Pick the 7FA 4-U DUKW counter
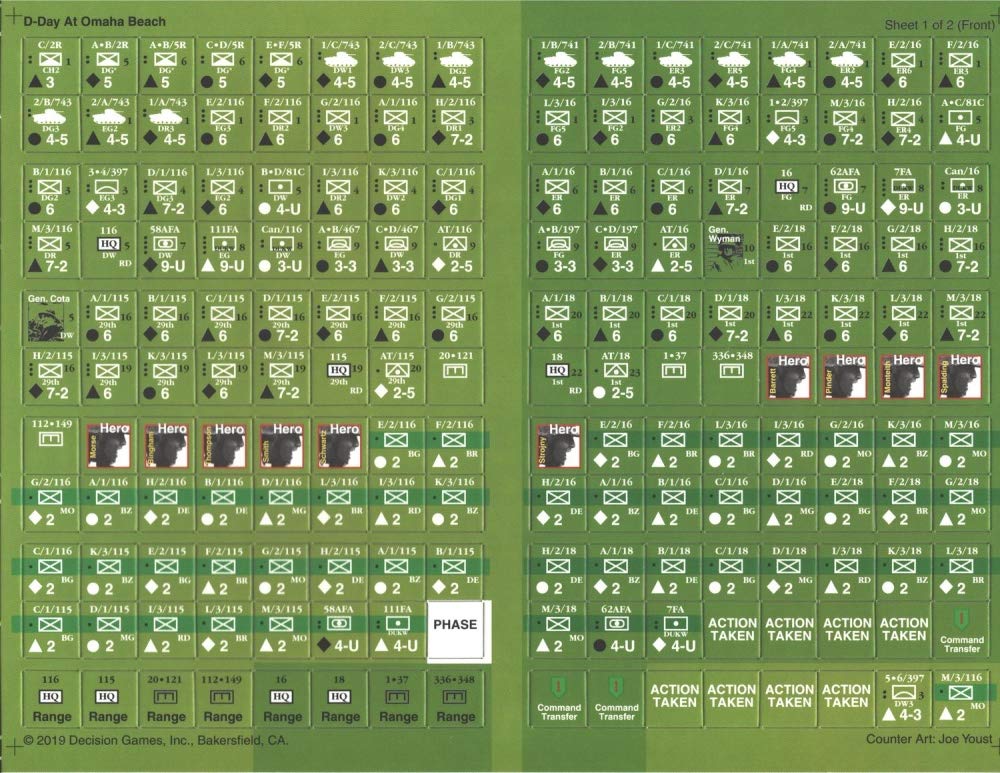Screen dimensions: 1000x773 [x=673, y=629]
